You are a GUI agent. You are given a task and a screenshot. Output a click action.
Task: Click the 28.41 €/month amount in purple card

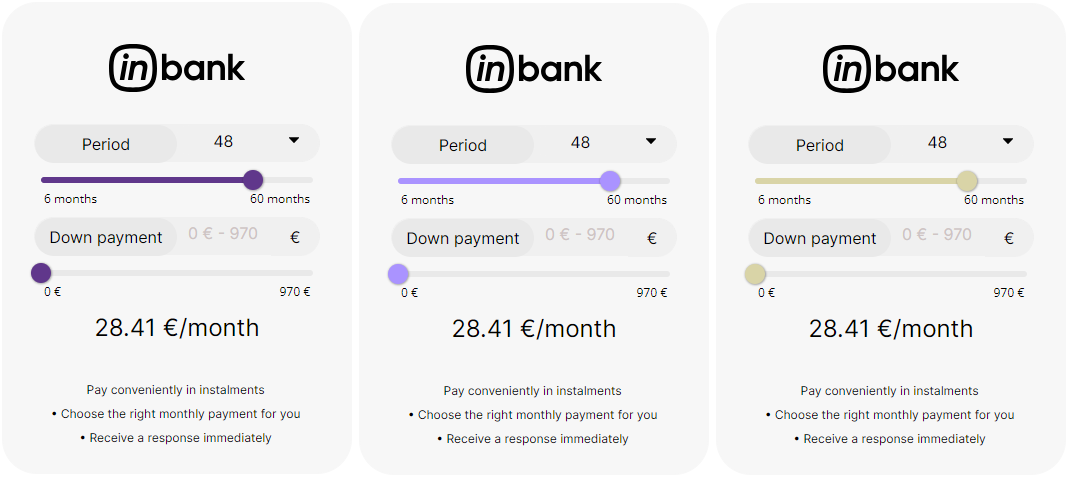[x=177, y=328]
